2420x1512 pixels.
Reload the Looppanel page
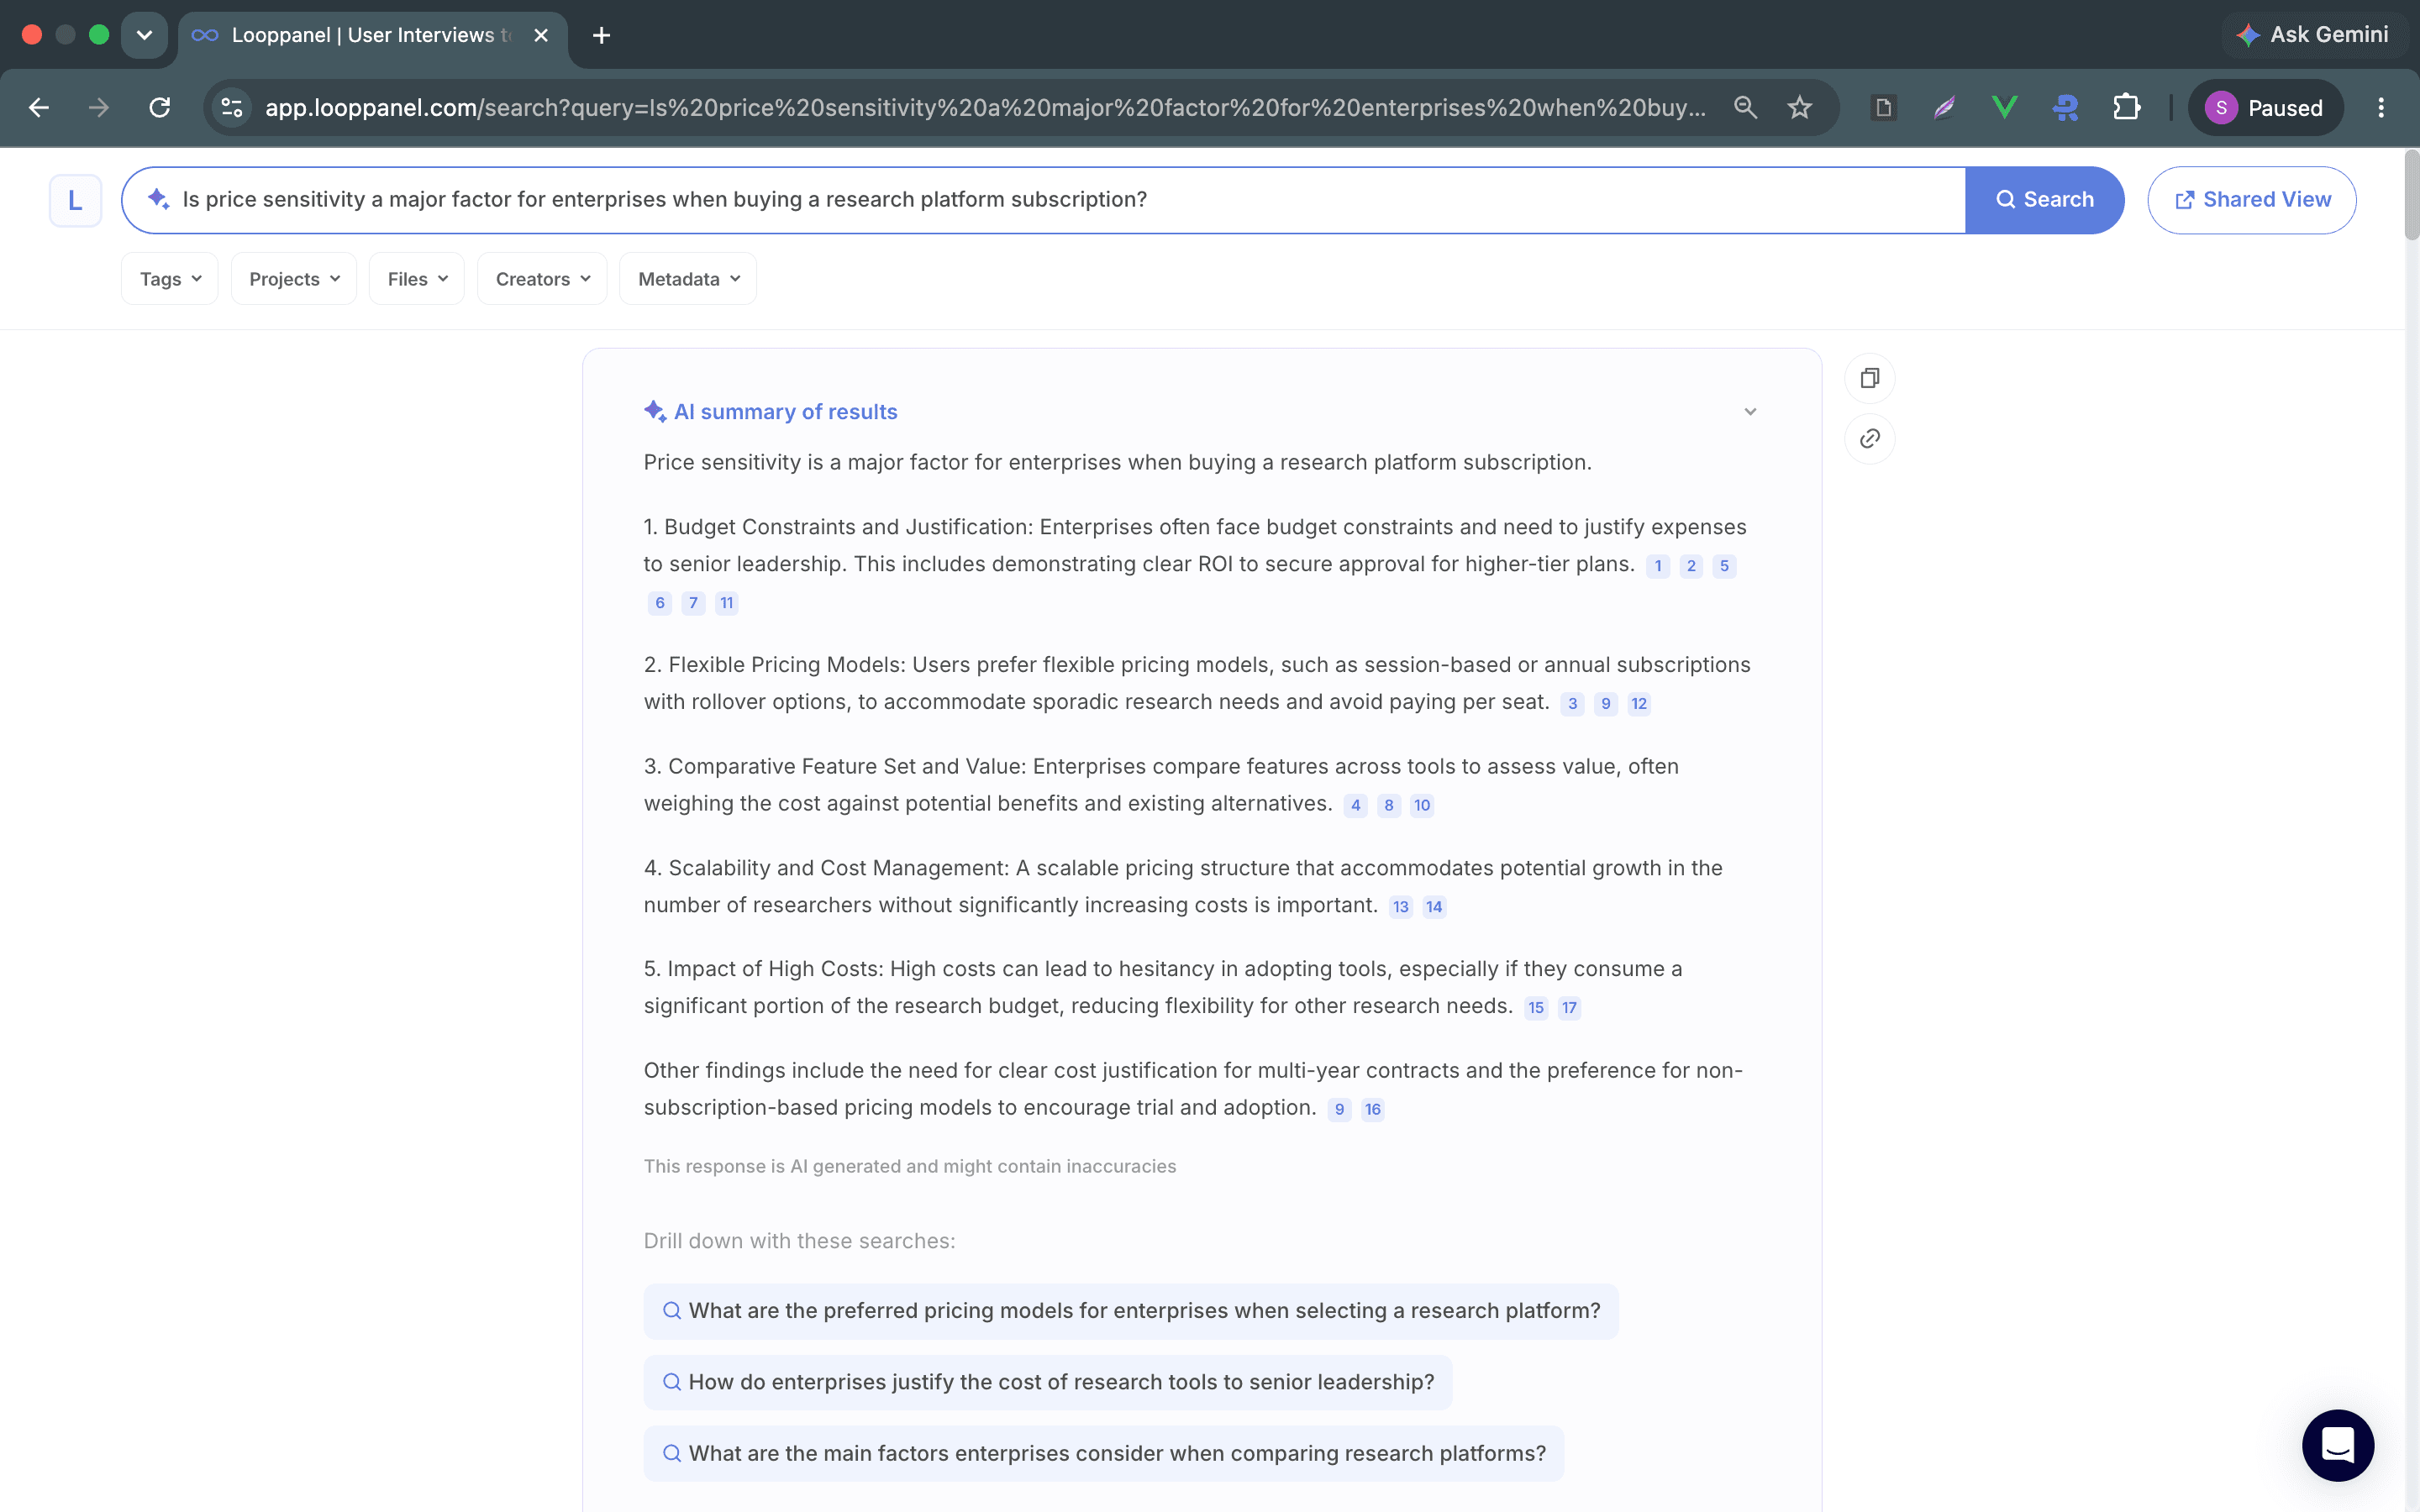point(159,107)
